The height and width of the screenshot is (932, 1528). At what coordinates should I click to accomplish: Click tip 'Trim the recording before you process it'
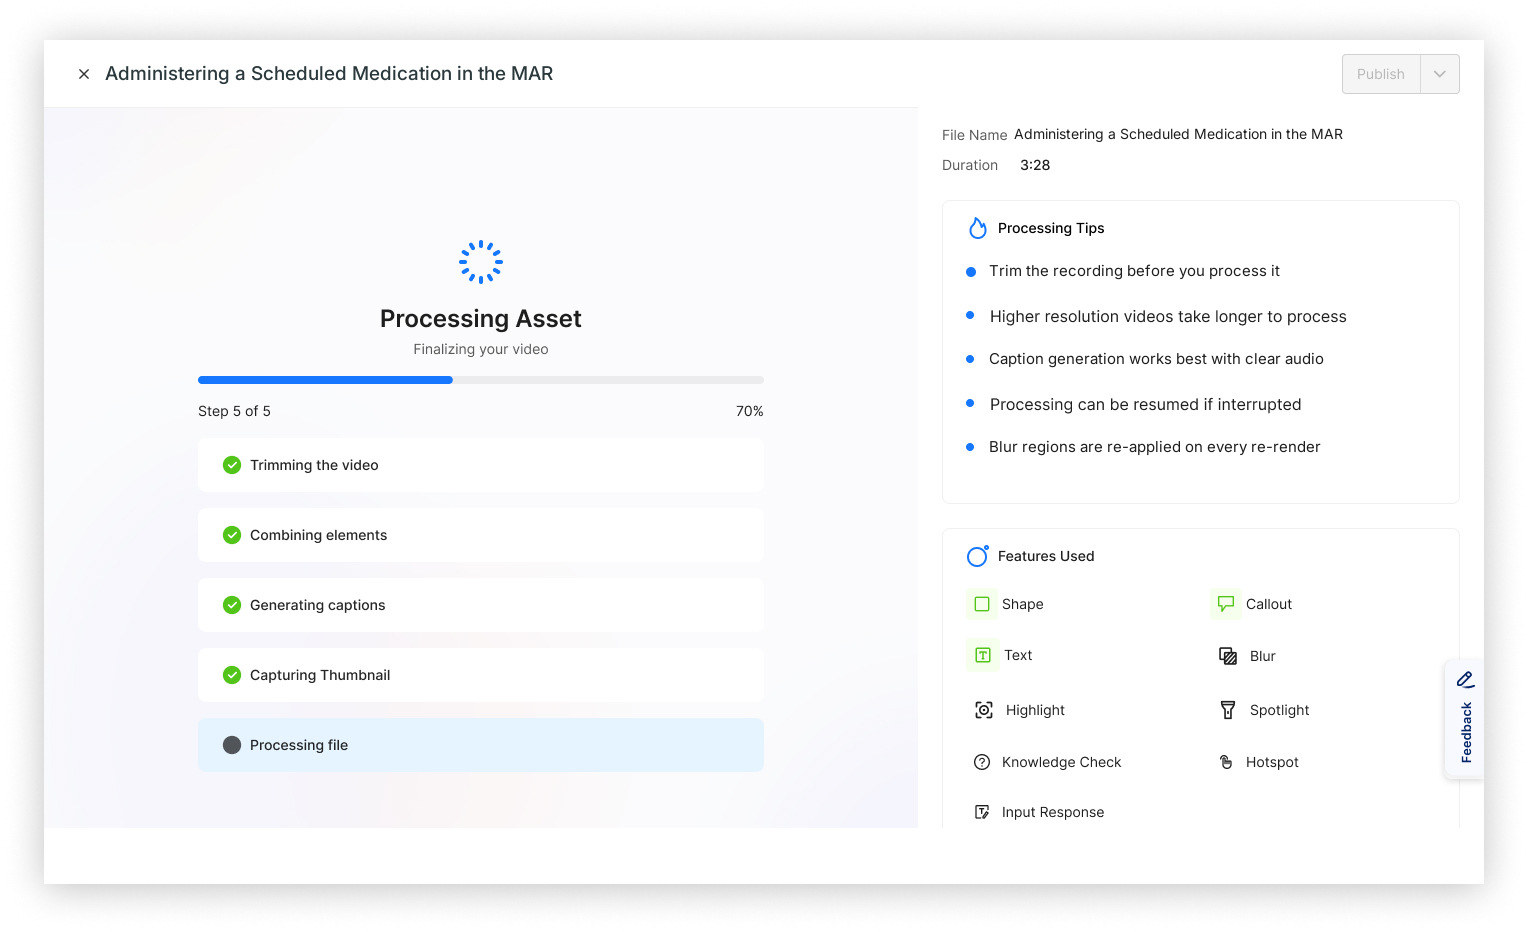point(1134,271)
